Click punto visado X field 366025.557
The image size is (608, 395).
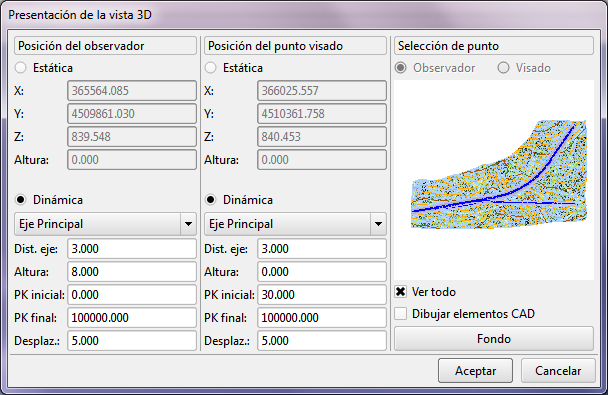(322, 91)
